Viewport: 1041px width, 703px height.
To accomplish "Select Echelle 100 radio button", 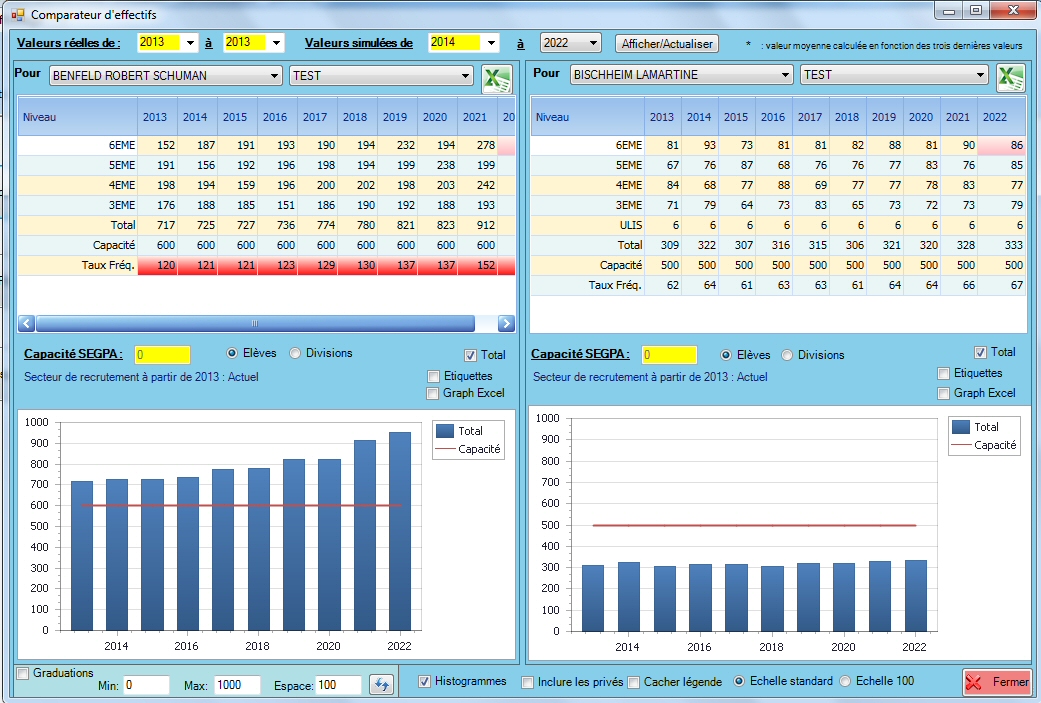I will [x=845, y=681].
